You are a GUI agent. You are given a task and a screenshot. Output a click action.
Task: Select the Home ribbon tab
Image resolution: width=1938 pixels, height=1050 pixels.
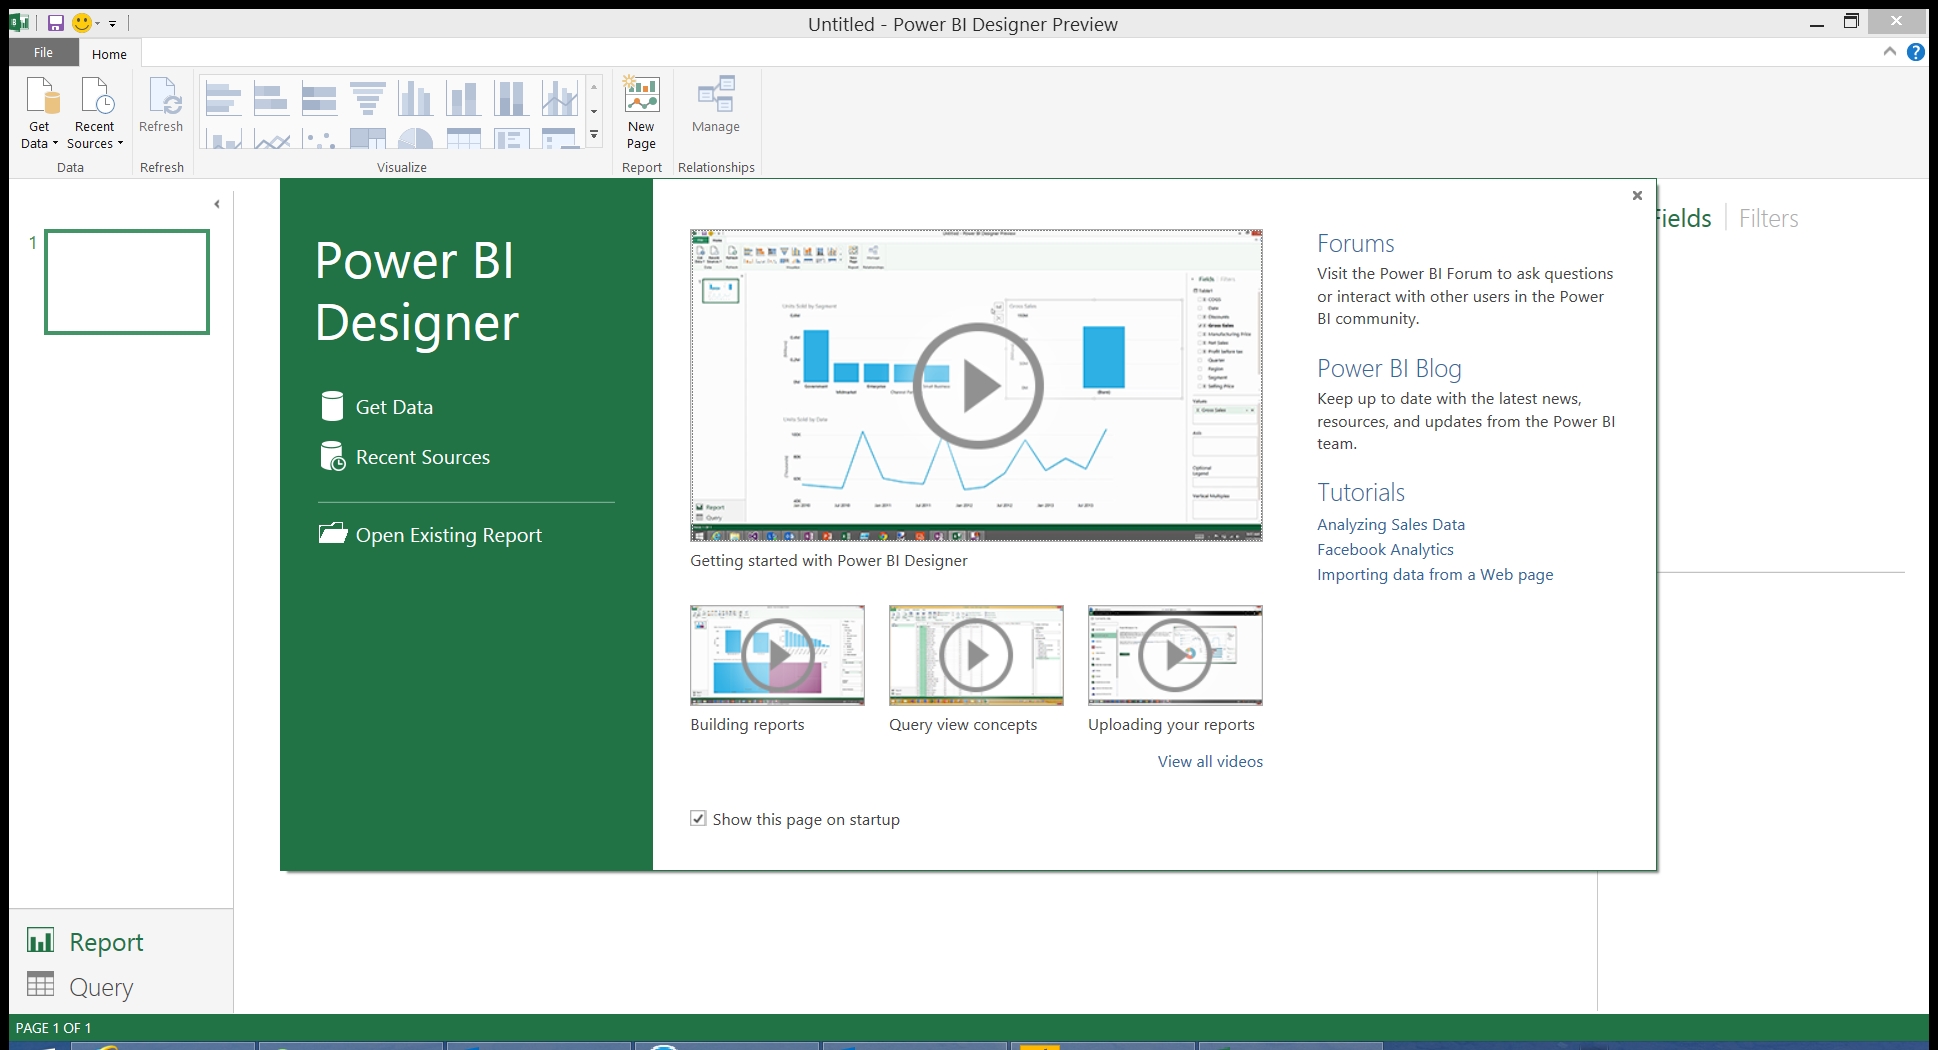pyautogui.click(x=109, y=54)
